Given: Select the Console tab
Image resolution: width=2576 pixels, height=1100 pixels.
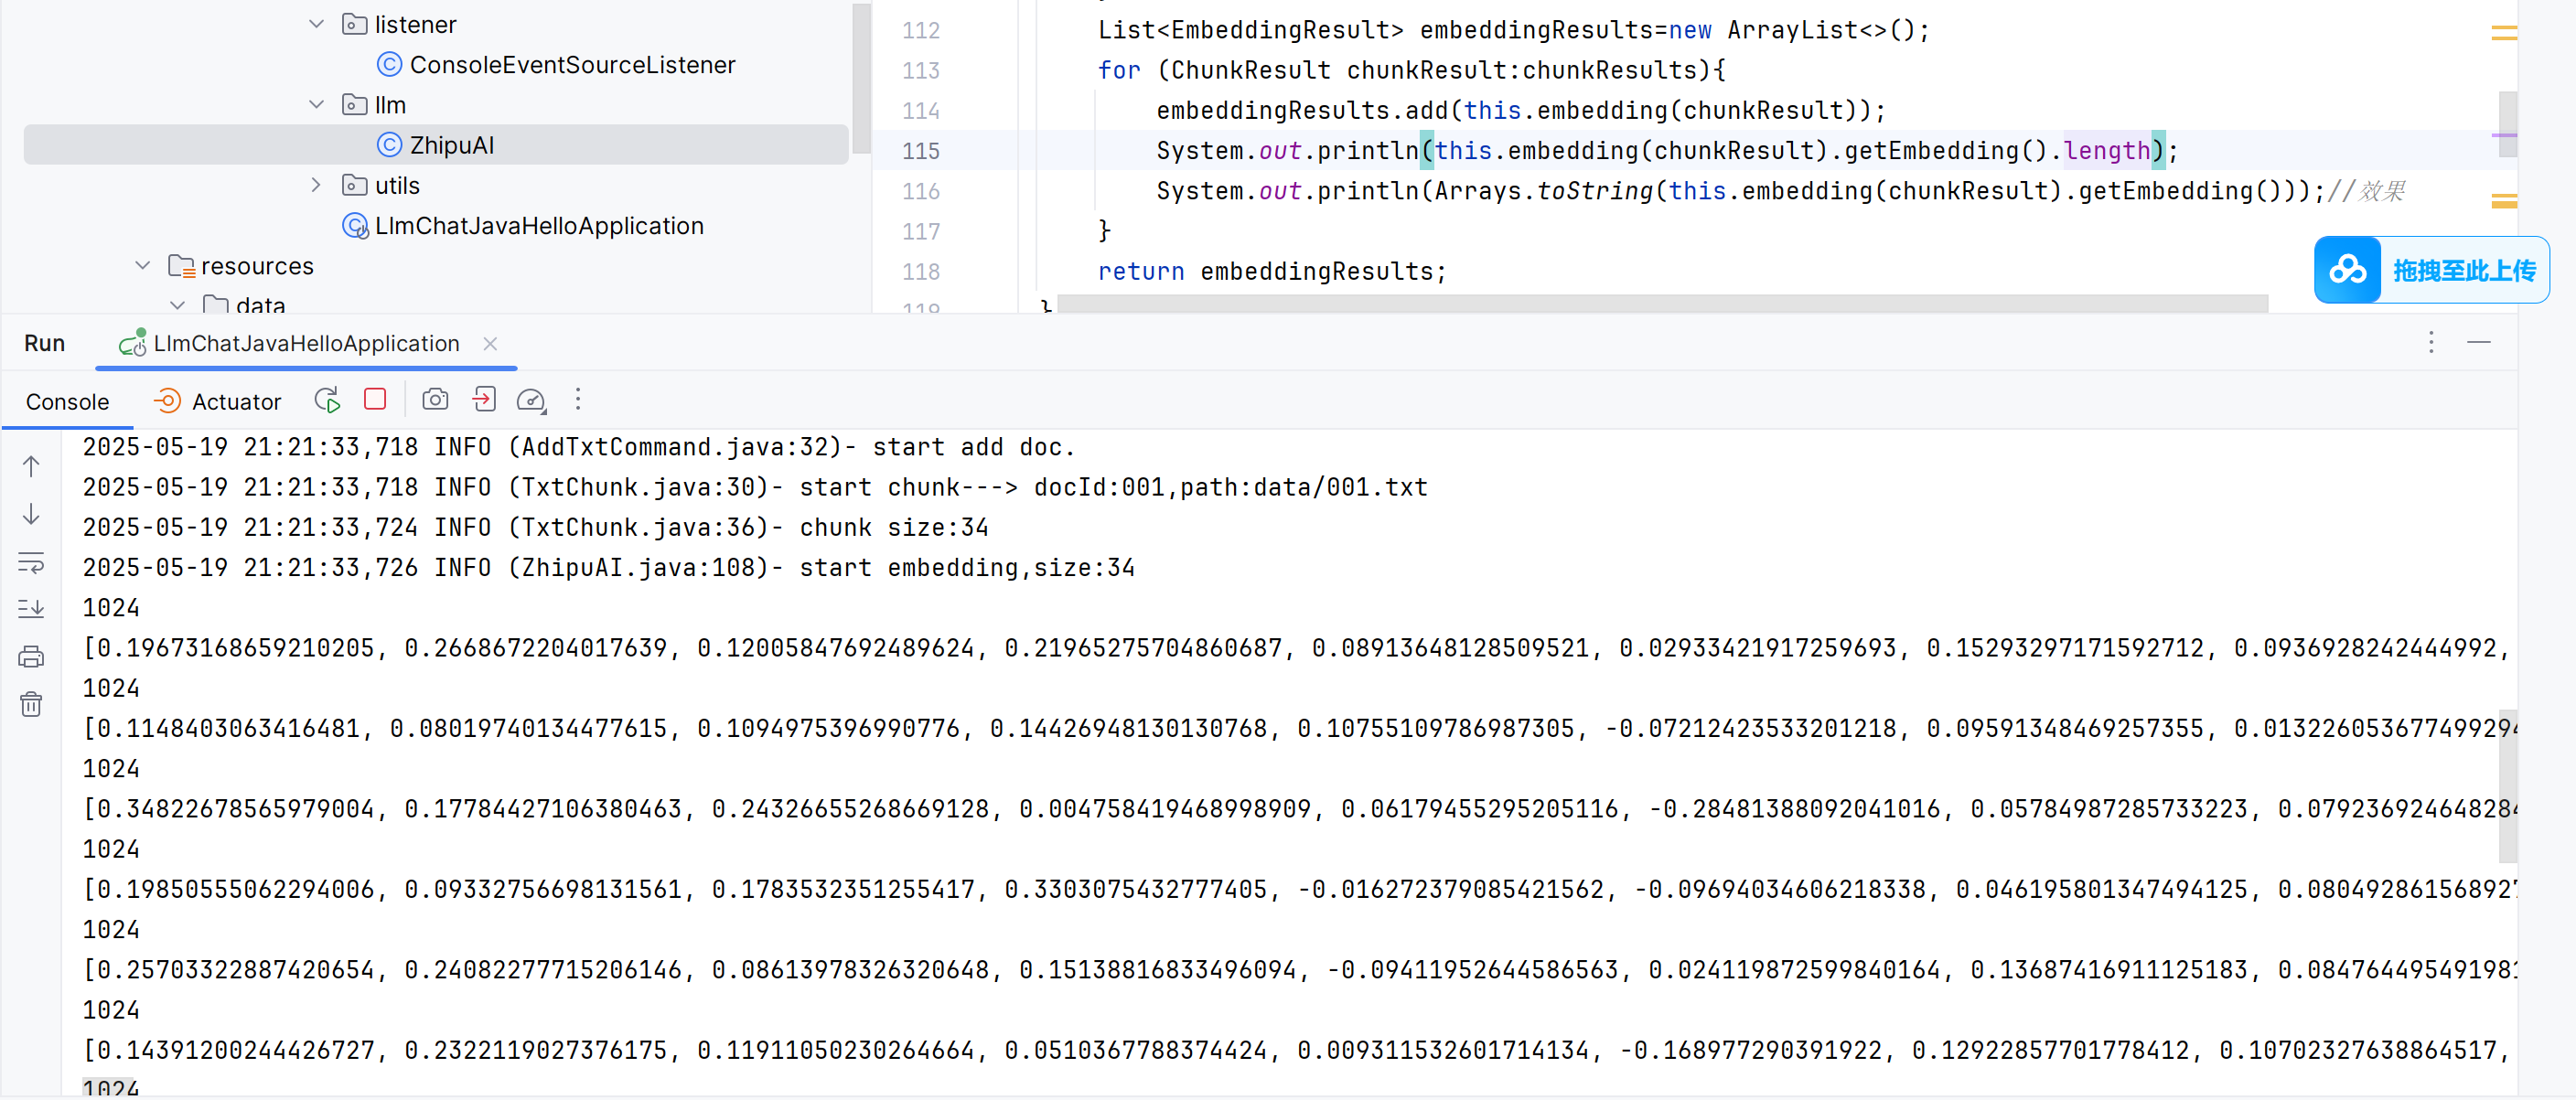Looking at the screenshot, I should [67, 401].
